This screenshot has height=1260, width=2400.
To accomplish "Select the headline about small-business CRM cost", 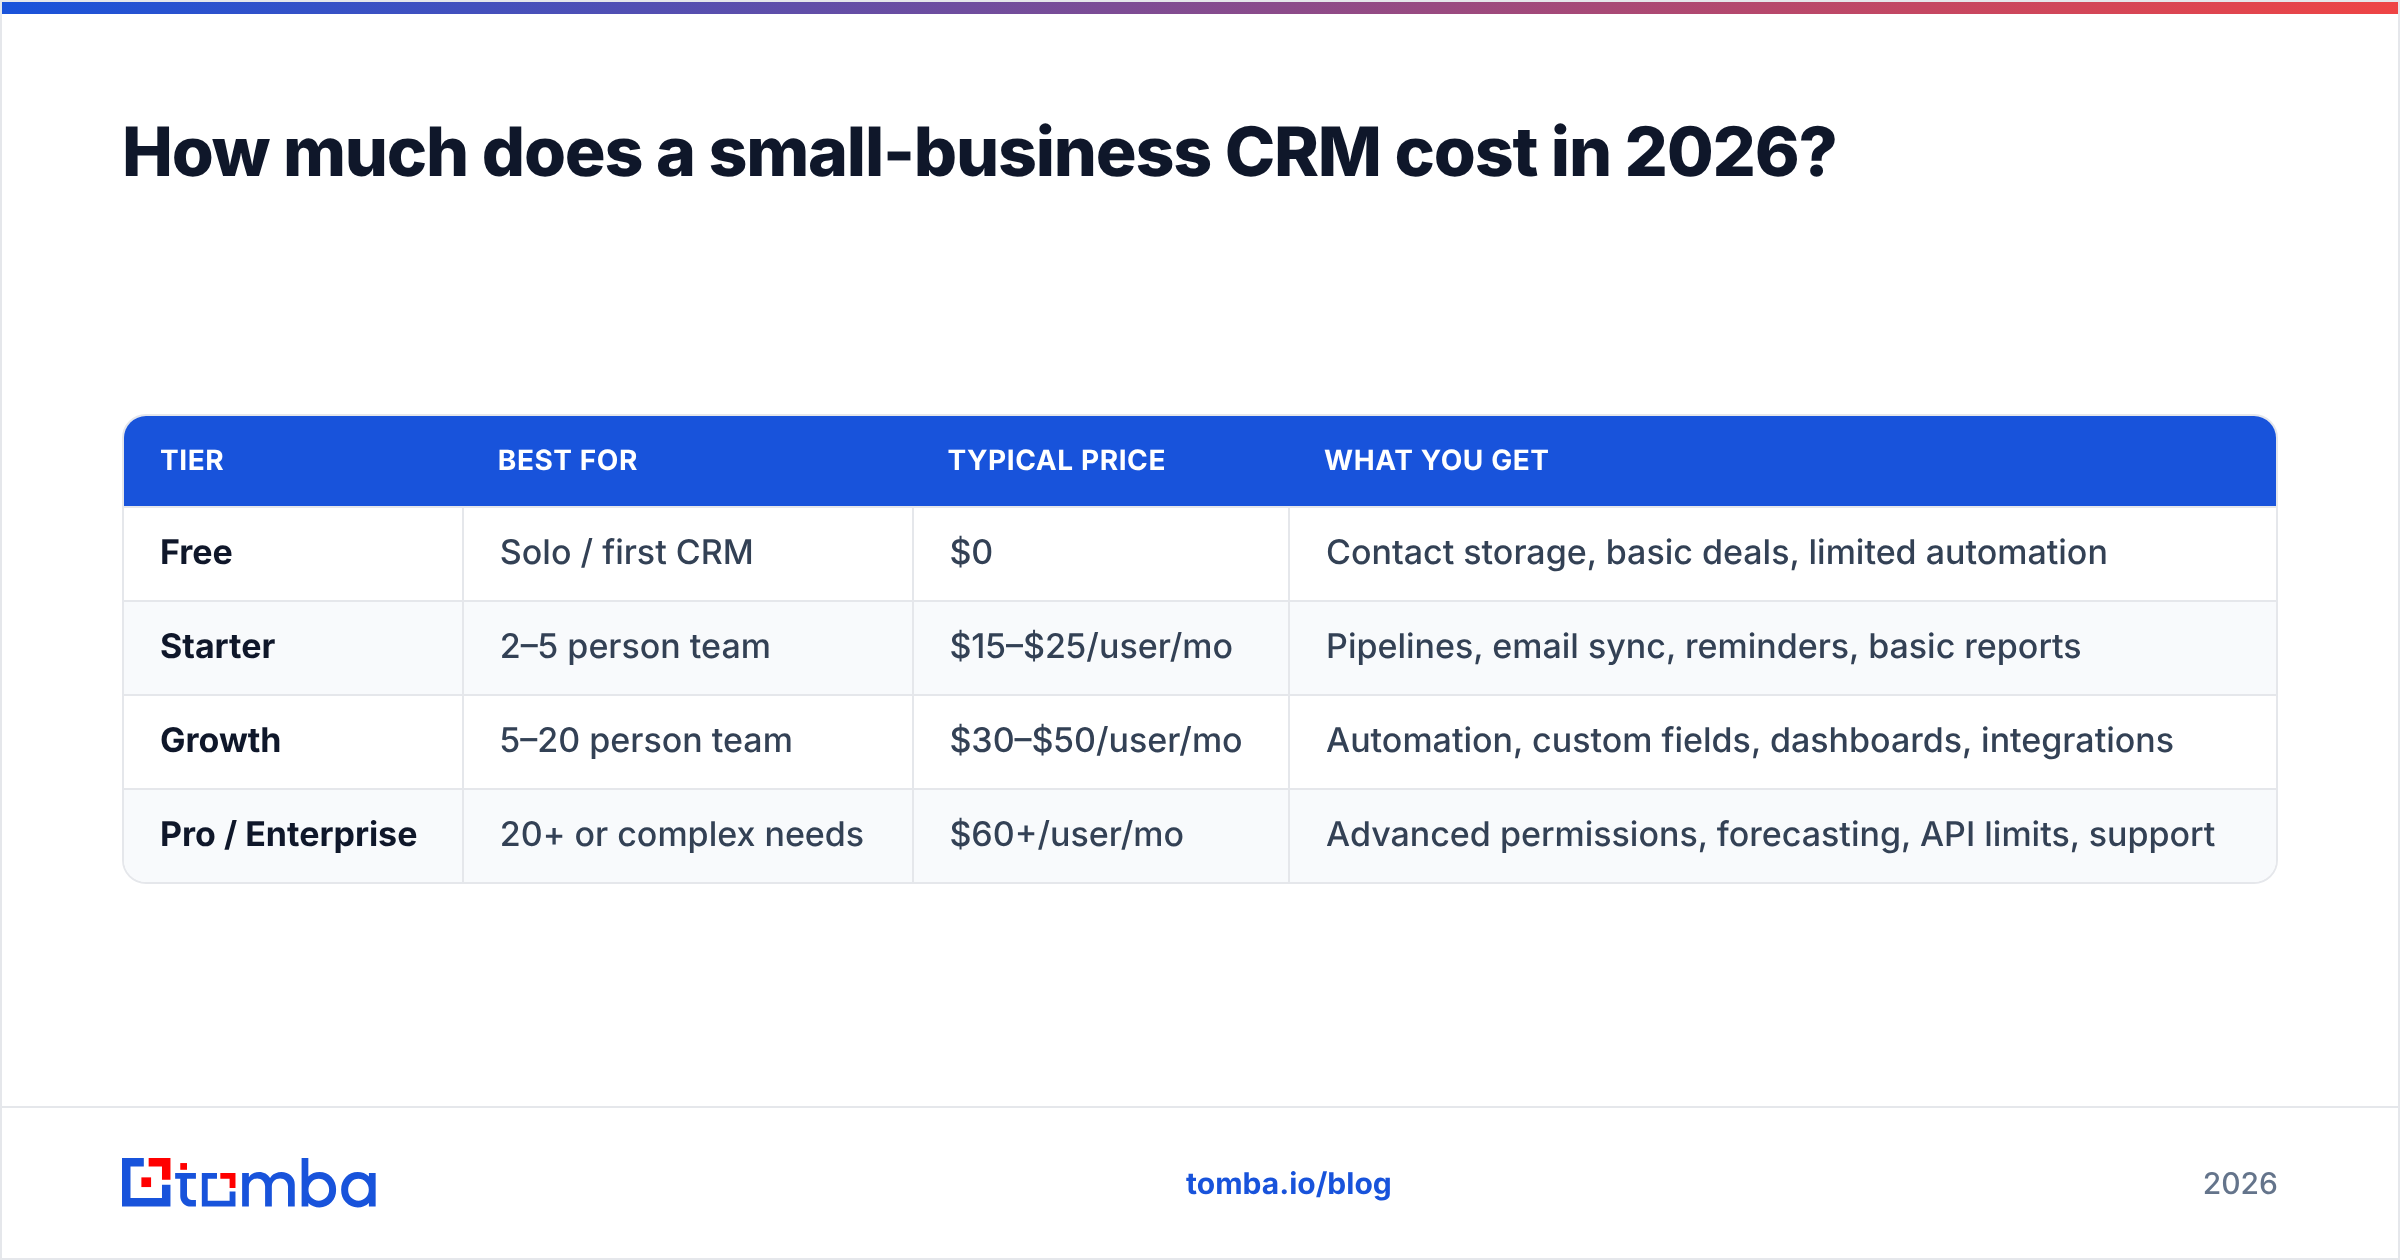I will (979, 152).
